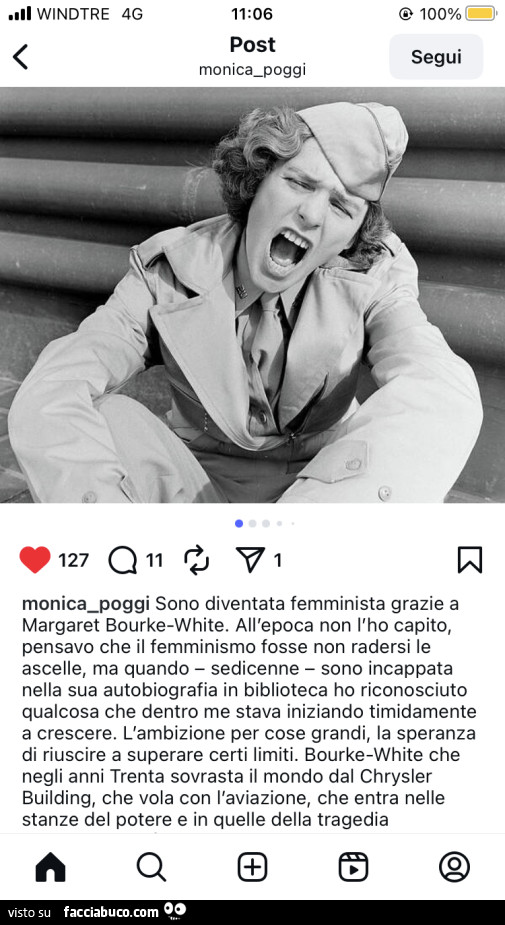Tap the repost arrows icon

coord(196,560)
